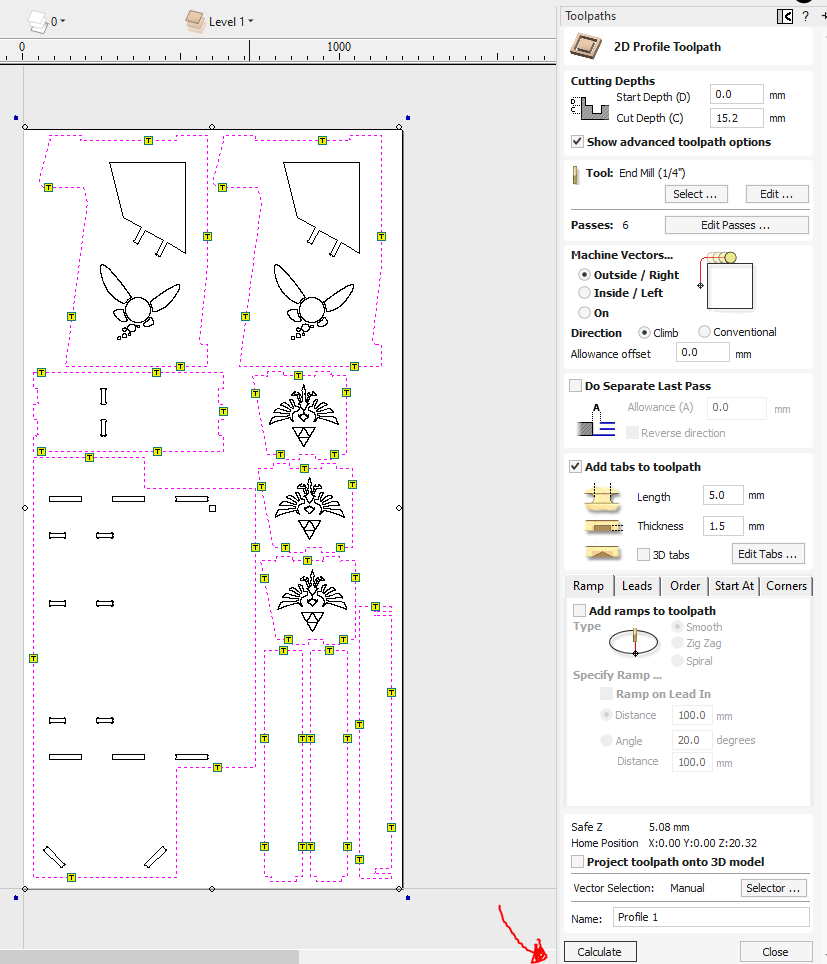The height and width of the screenshot is (964, 827).
Task: Enable the 3D tabs checkbox
Action: pyautogui.click(x=643, y=555)
